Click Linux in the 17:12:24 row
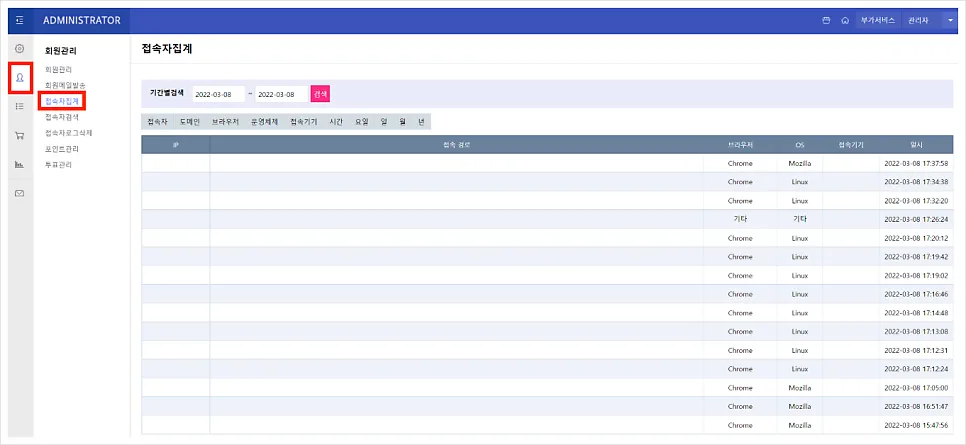This screenshot has height=445, width=966. coord(800,369)
